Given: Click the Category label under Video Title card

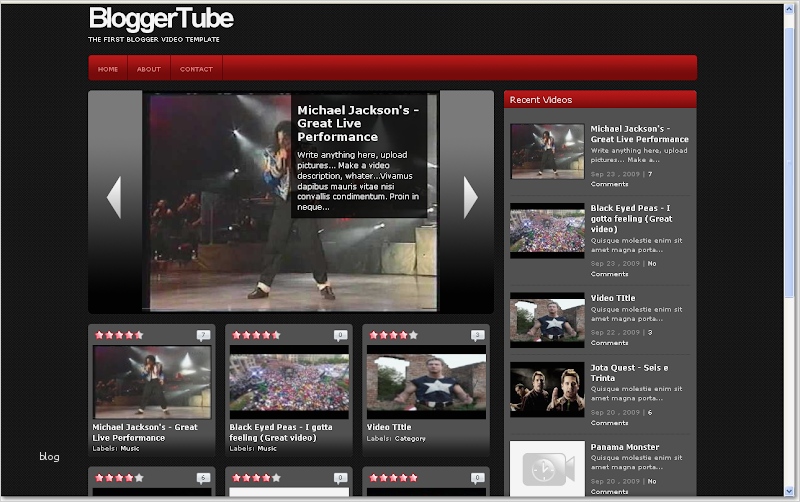Looking at the screenshot, I should (x=410, y=439).
